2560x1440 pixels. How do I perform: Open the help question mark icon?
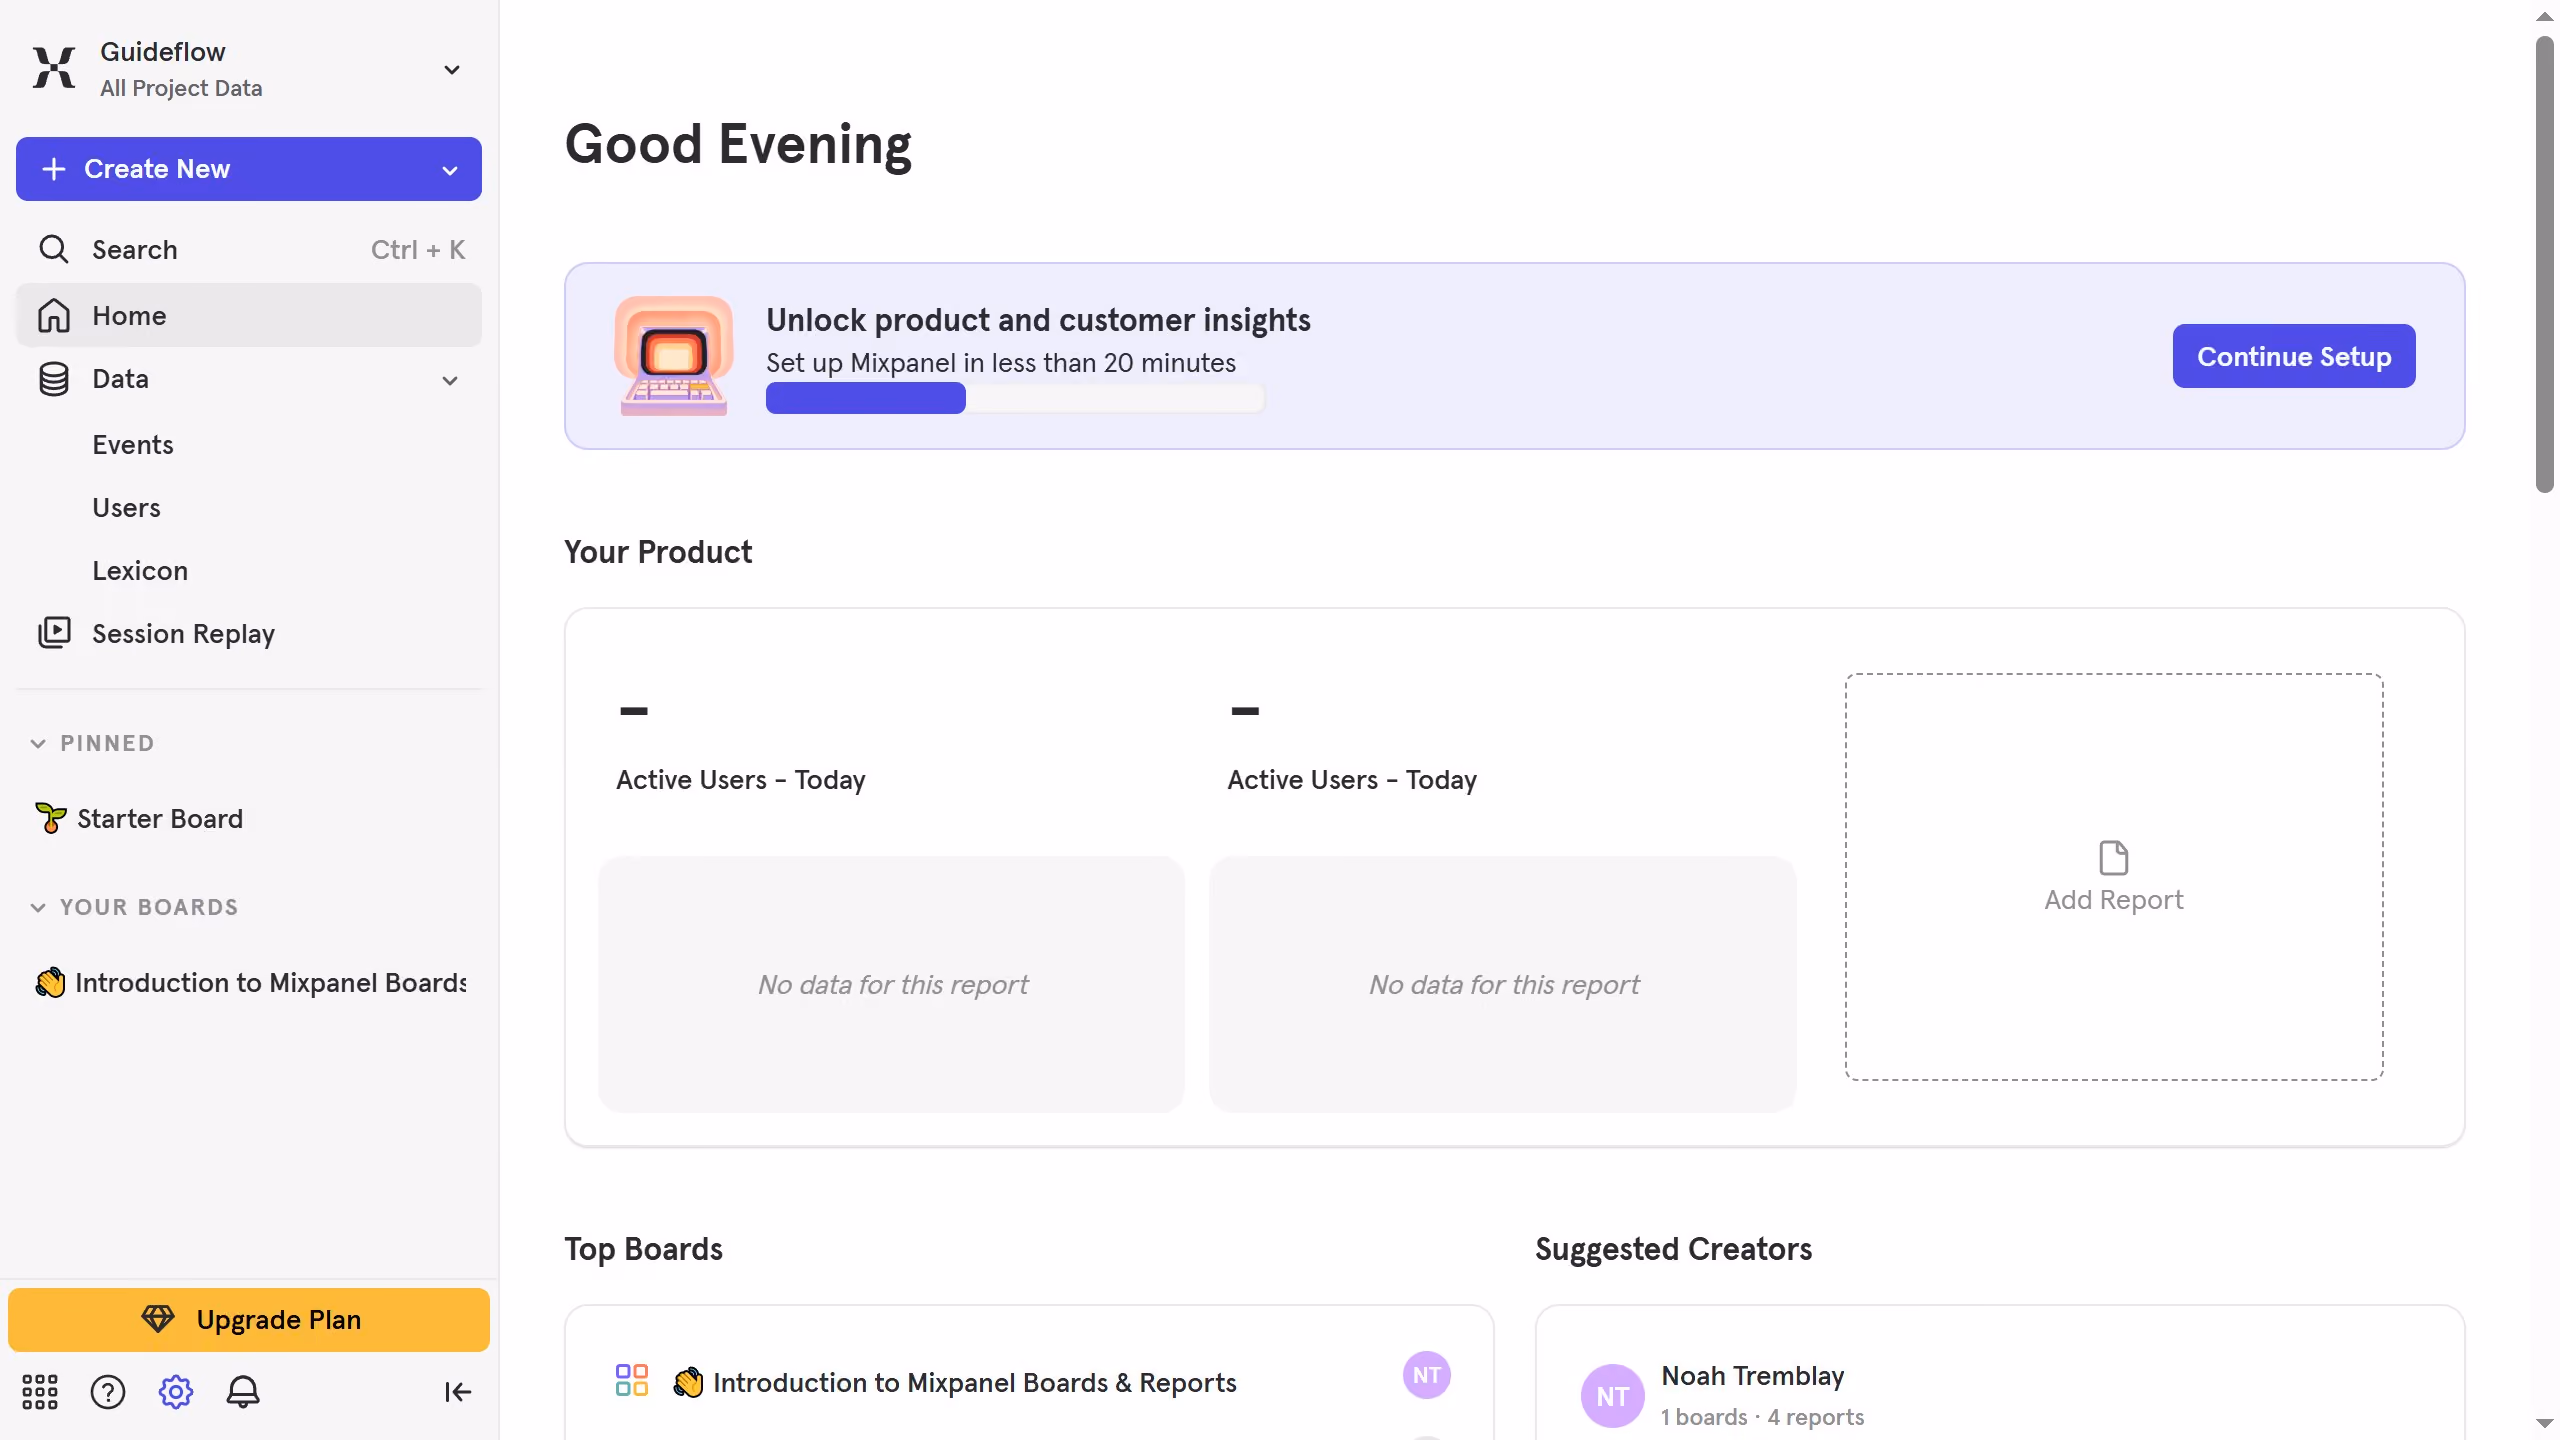tap(108, 1391)
